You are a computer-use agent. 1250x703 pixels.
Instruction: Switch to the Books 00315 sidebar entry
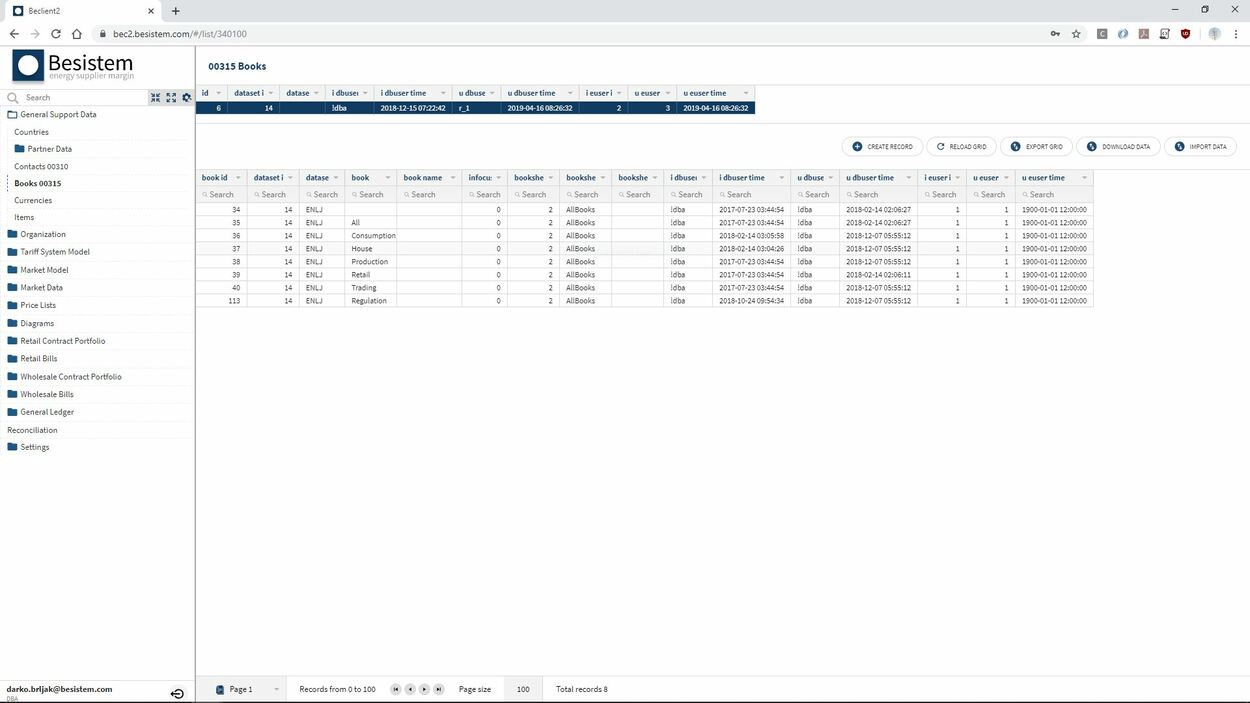[x=39, y=183]
